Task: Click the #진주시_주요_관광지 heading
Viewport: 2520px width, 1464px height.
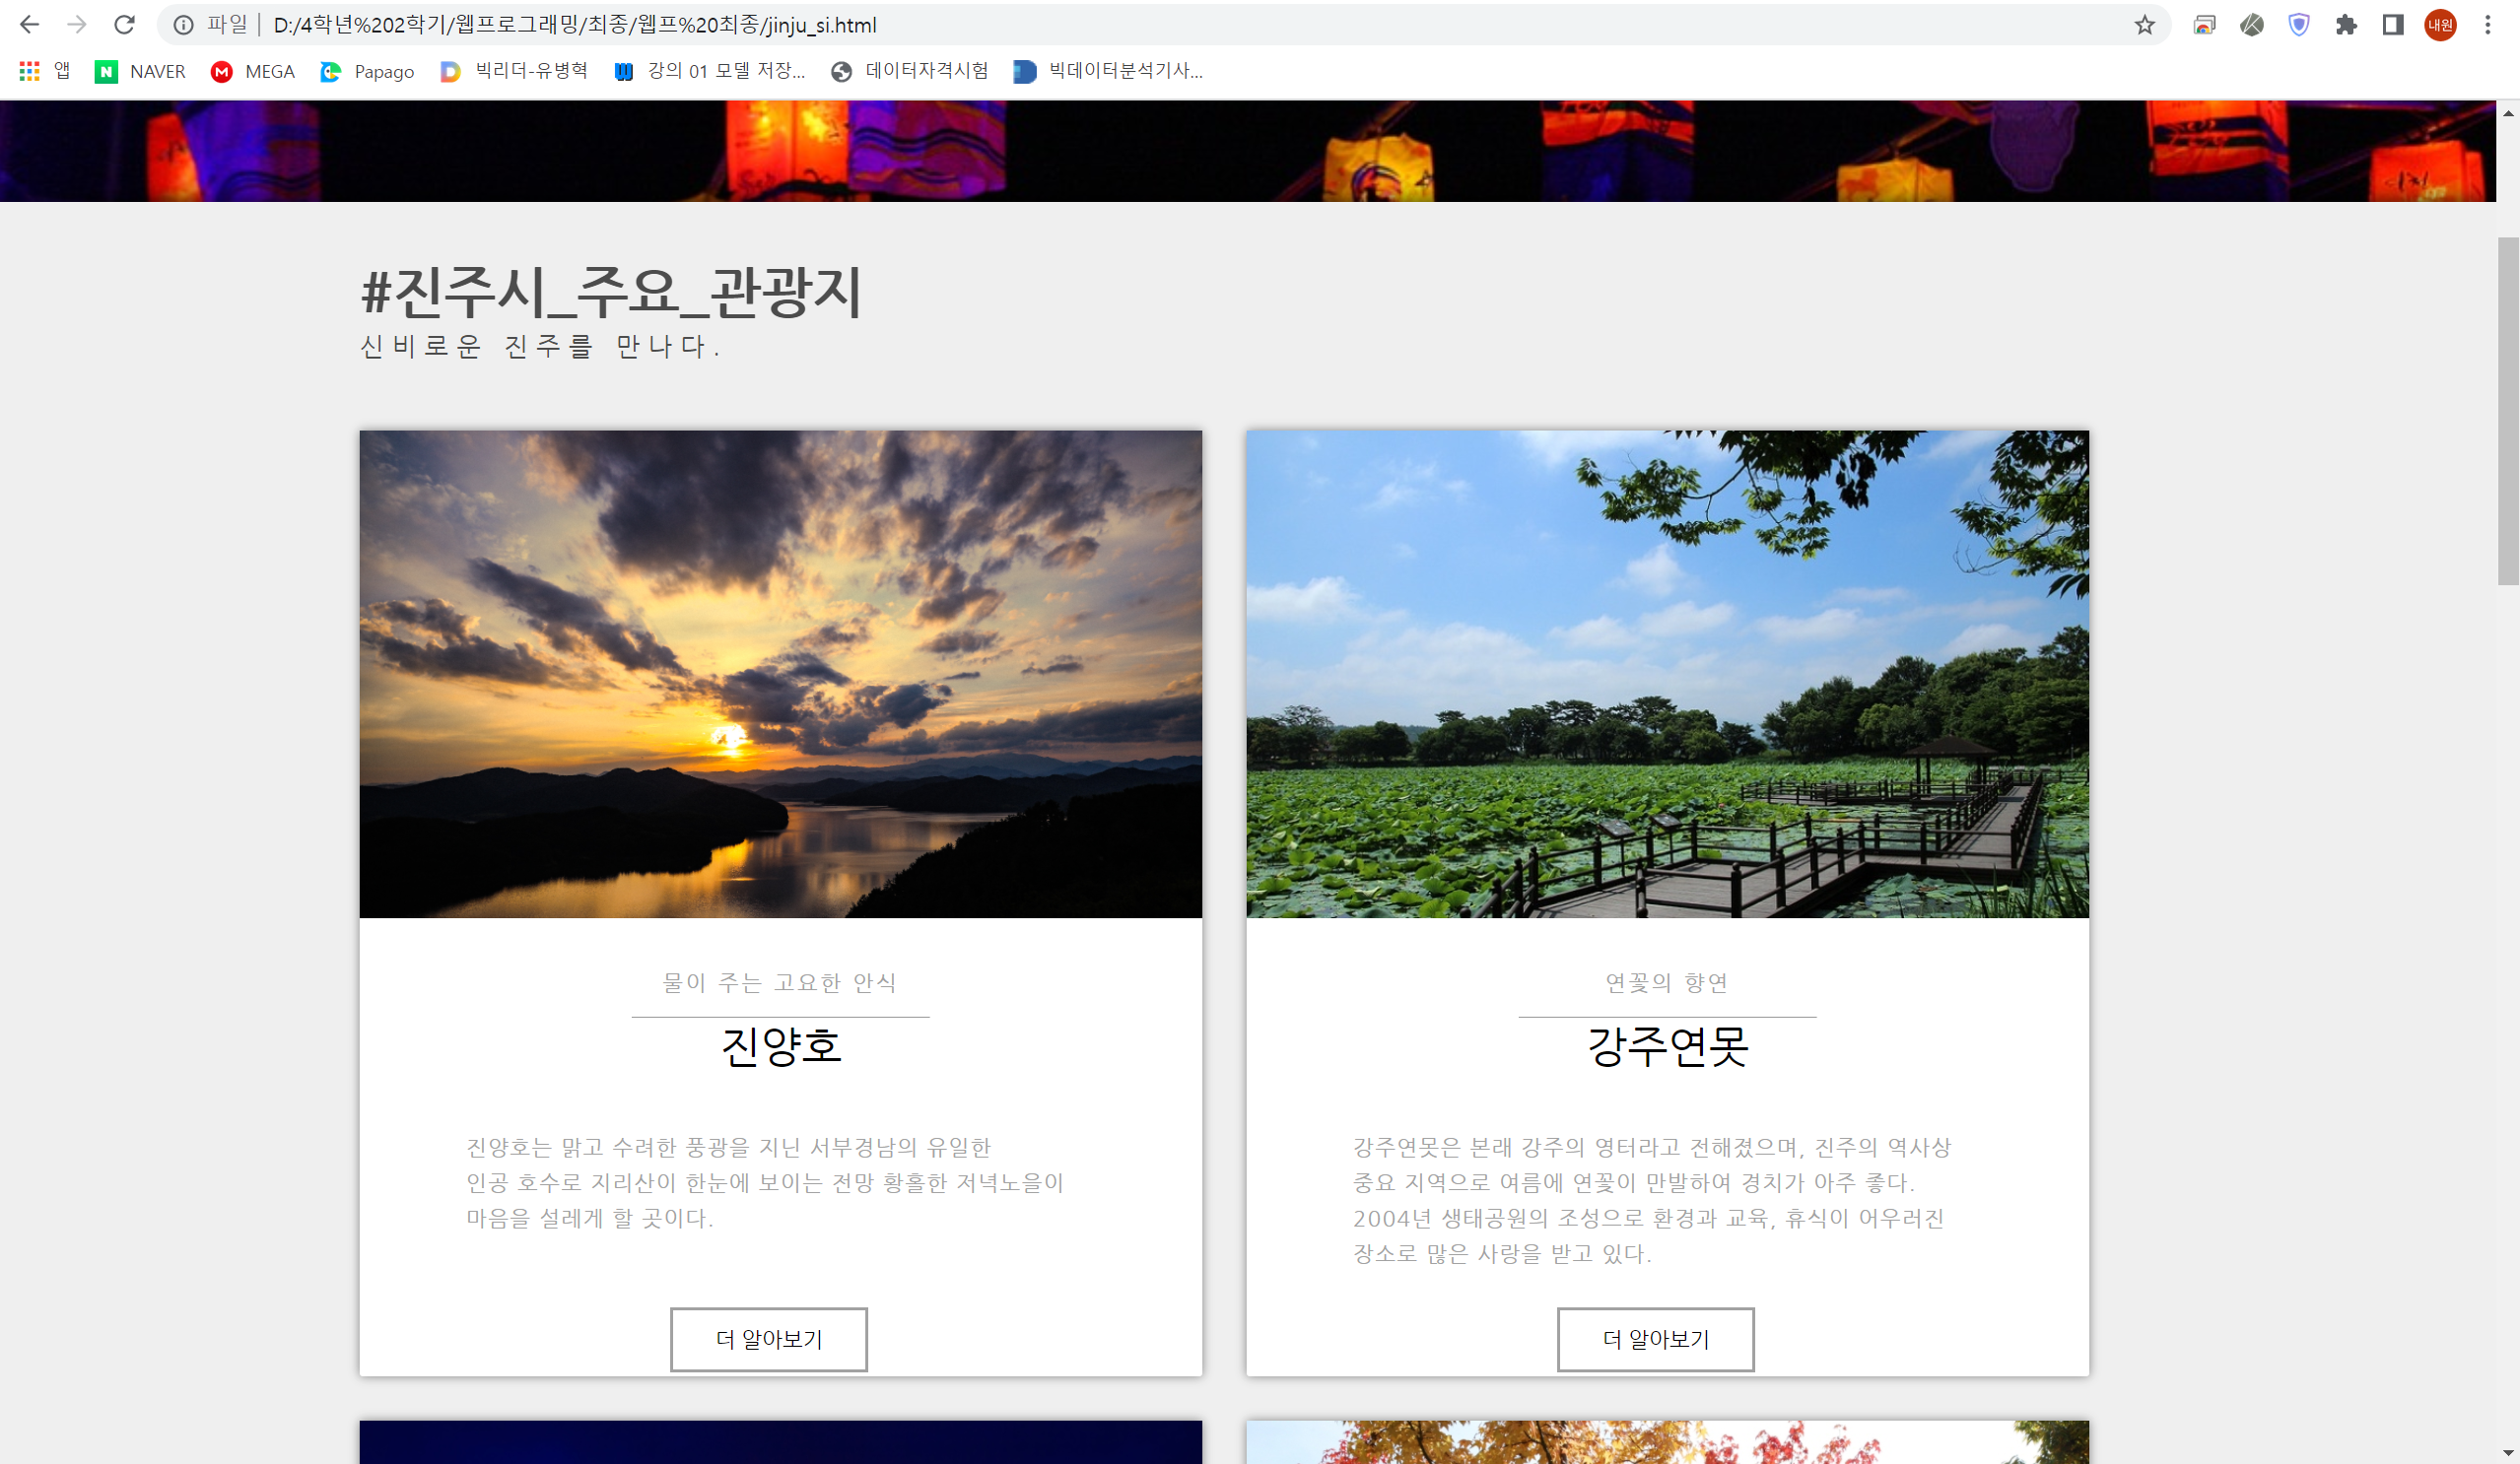Action: click(x=611, y=292)
